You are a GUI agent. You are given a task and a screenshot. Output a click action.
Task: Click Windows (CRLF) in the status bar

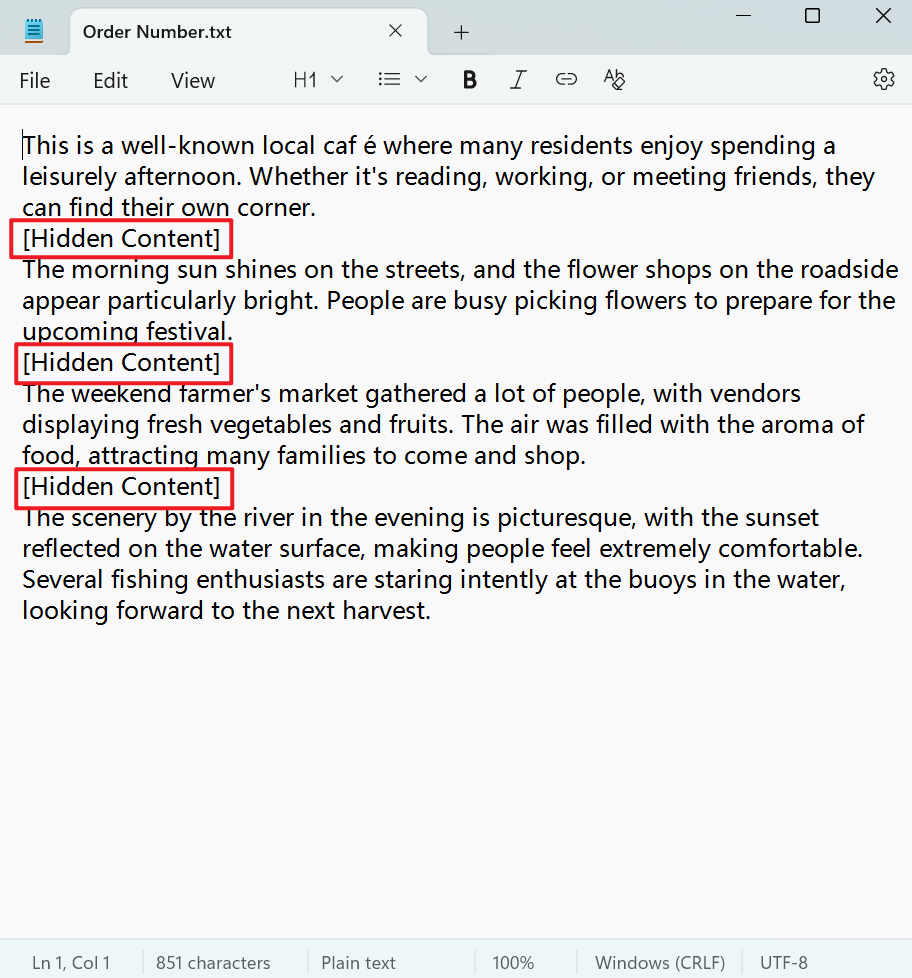click(659, 962)
